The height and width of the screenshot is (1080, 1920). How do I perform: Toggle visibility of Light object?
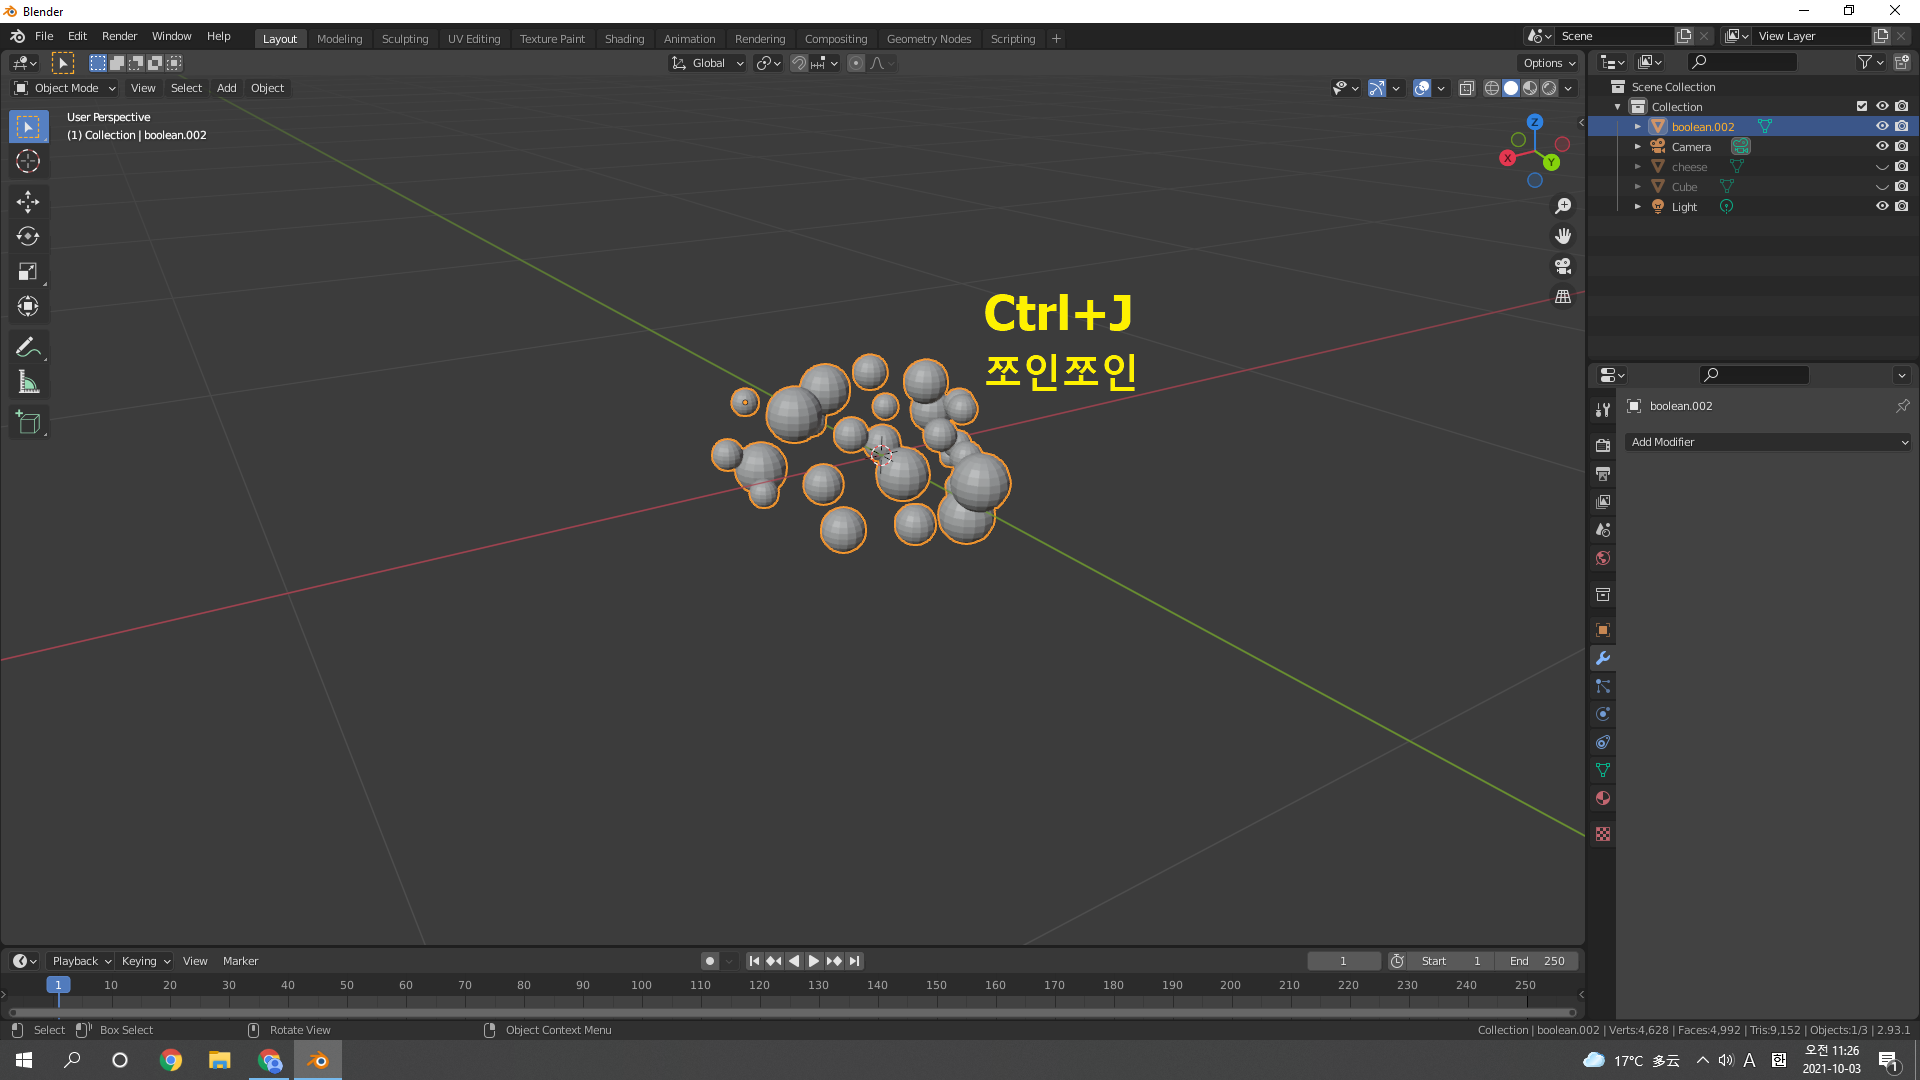tap(1881, 206)
